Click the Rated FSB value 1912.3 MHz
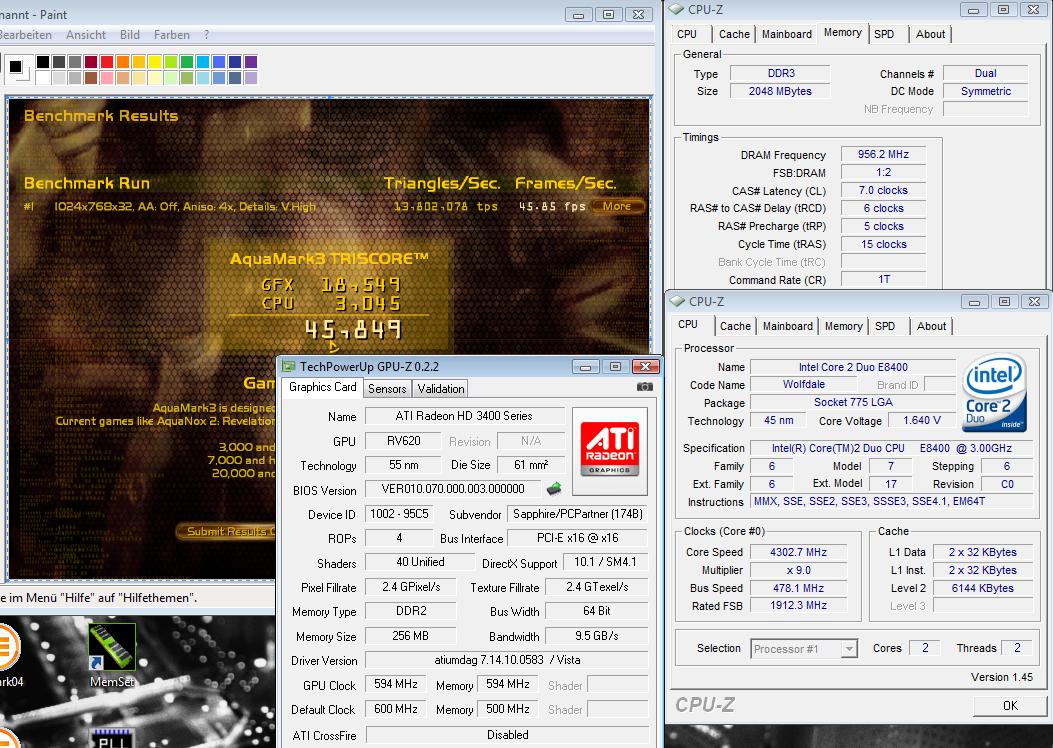The width and height of the screenshot is (1053, 748). (x=798, y=606)
